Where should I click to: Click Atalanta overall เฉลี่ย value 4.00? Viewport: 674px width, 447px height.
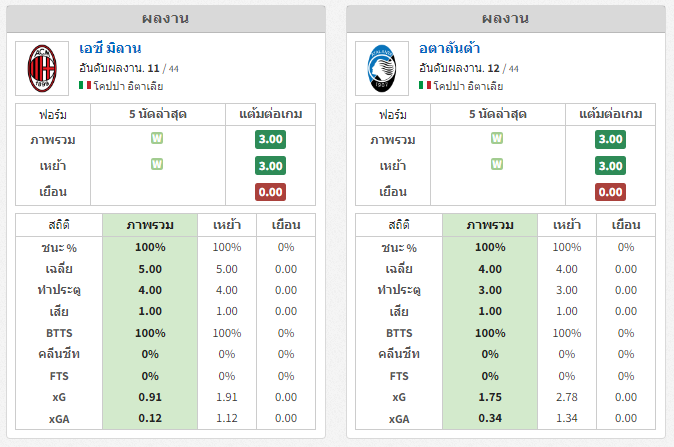pos(490,269)
